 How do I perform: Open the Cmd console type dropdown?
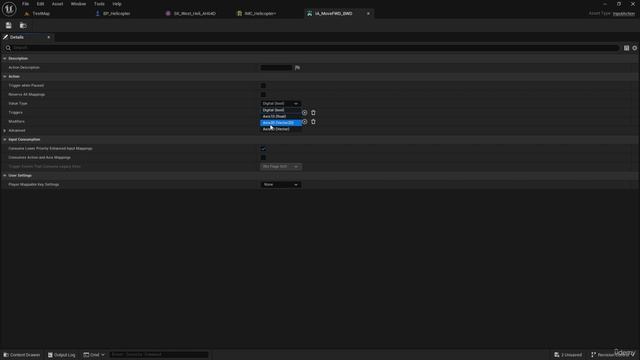click(x=94, y=355)
